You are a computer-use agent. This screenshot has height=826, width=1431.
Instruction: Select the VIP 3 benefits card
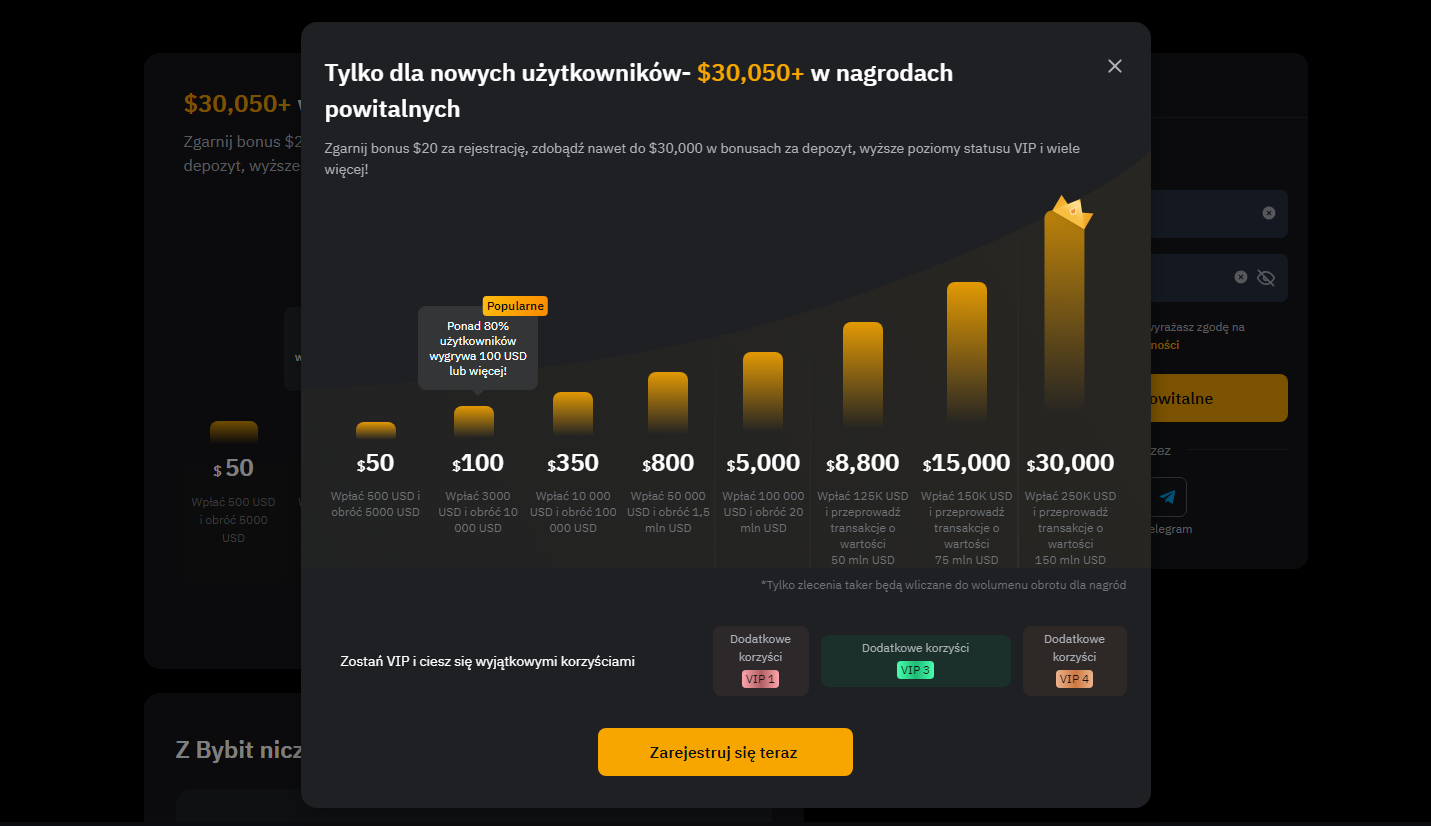point(916,661)
